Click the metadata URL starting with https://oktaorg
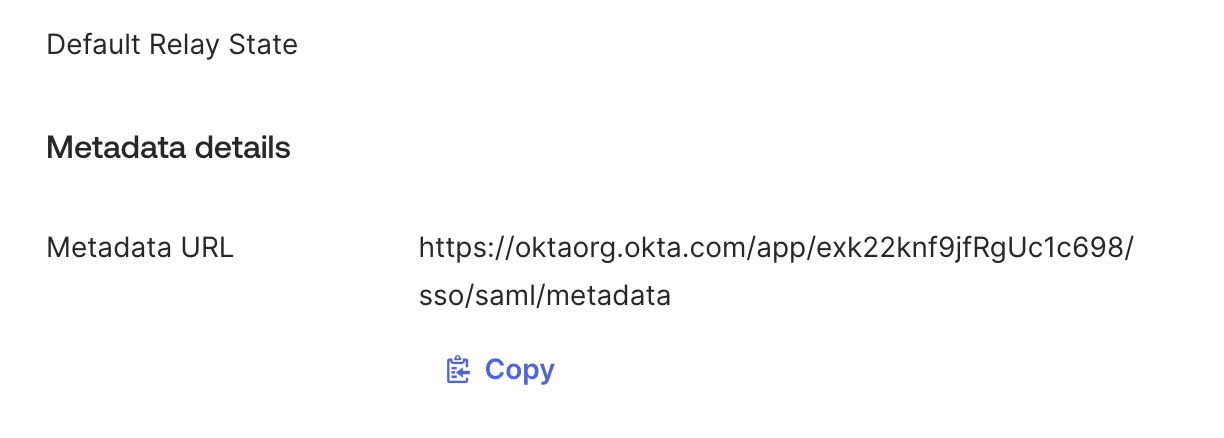 click(776, 247)
